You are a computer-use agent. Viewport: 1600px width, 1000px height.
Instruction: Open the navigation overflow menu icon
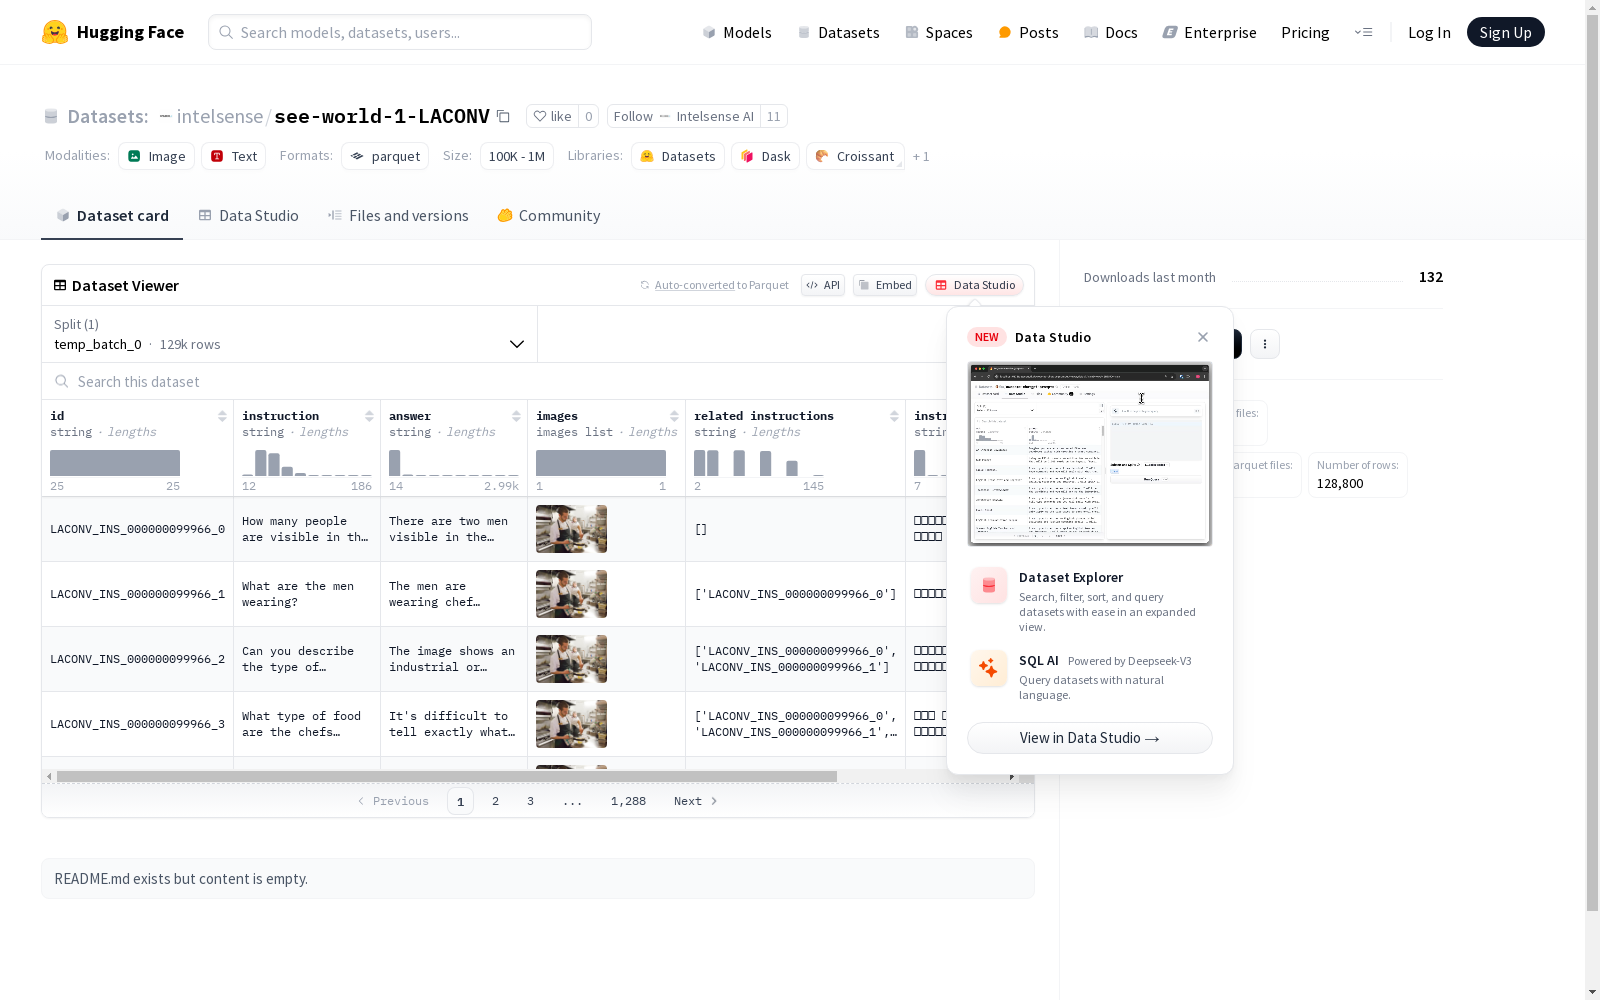pos(1364,32)
